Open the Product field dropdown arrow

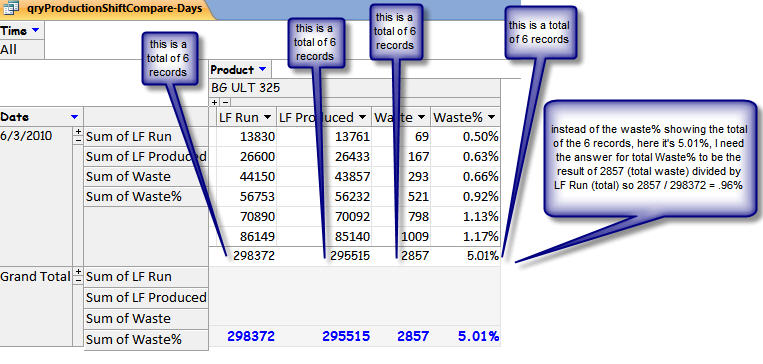point(263,70)
